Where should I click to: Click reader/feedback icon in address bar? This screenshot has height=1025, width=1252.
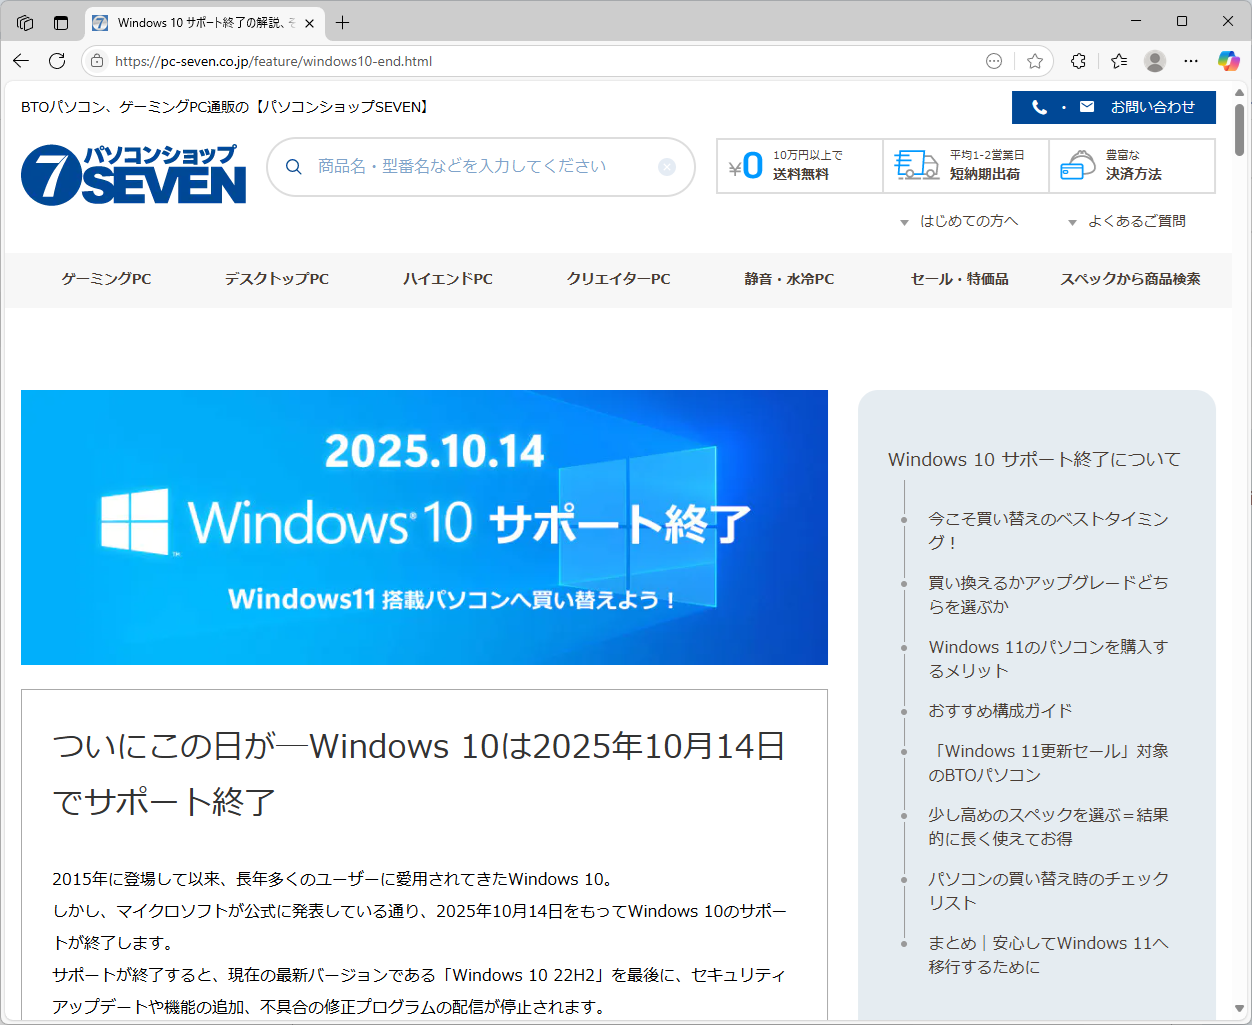(994, 61)
